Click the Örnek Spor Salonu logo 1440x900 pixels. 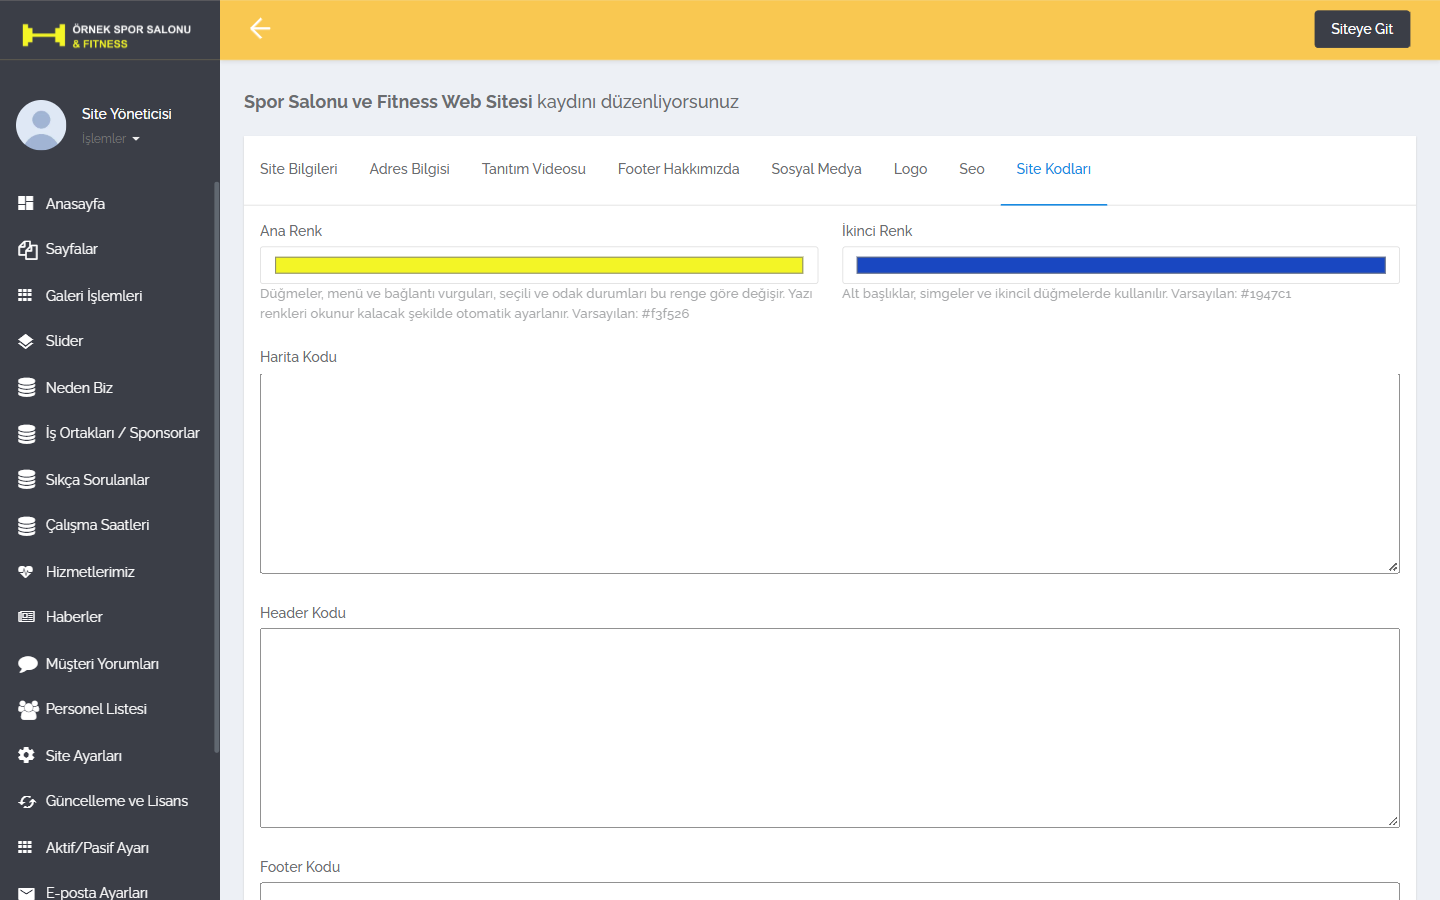pos(107,36)
